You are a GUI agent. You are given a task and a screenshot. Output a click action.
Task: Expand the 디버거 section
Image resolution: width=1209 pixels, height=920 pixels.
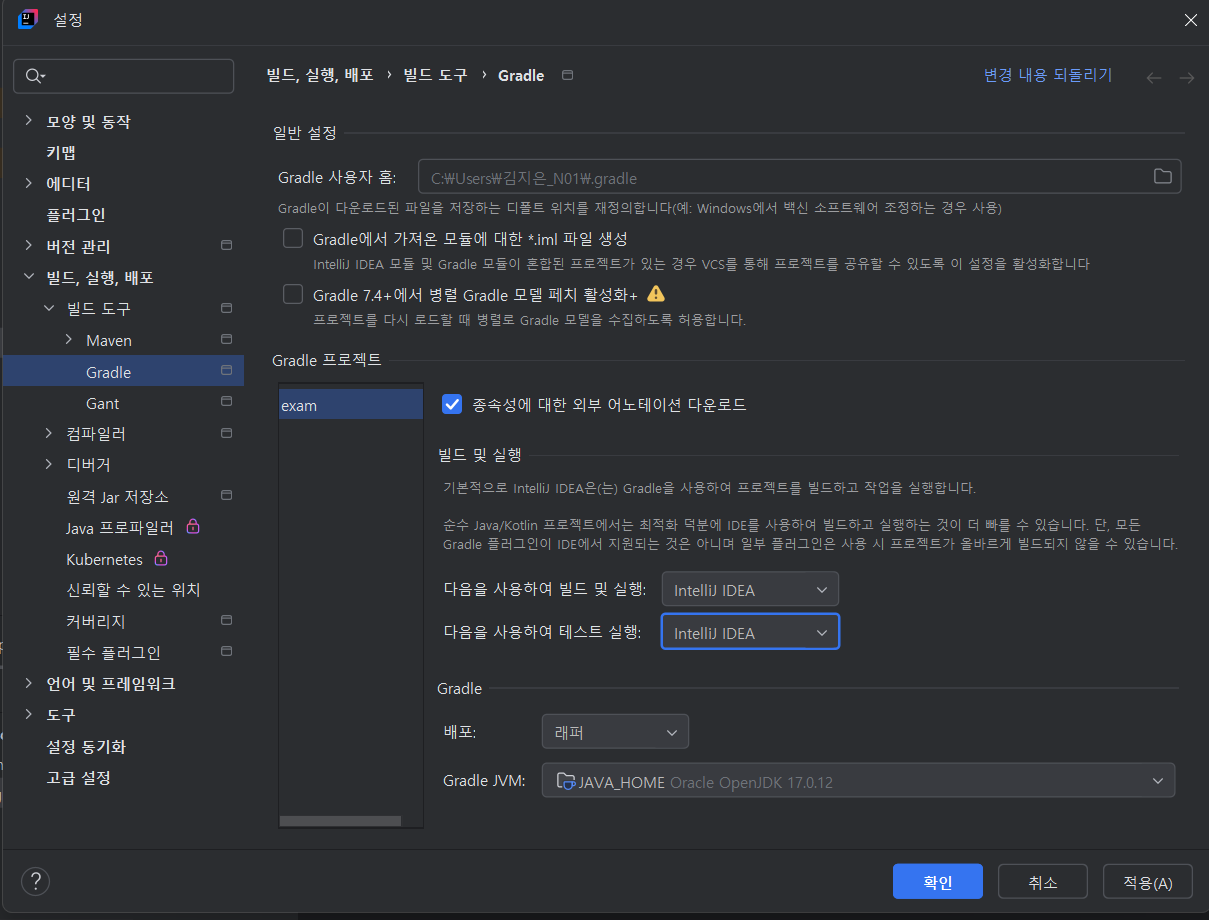pos(49,464)
